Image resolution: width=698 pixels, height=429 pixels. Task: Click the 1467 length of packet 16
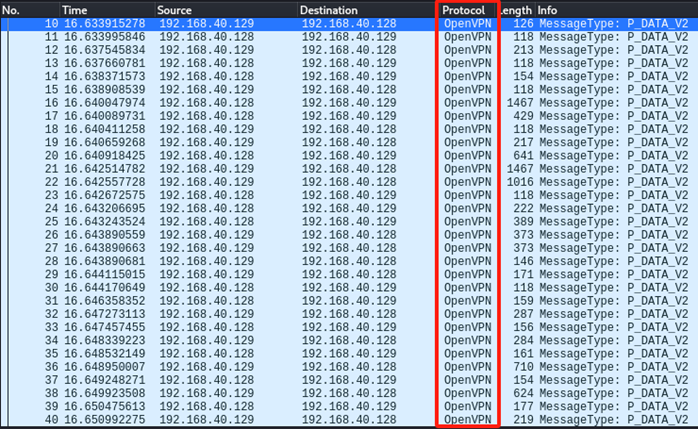520,103
